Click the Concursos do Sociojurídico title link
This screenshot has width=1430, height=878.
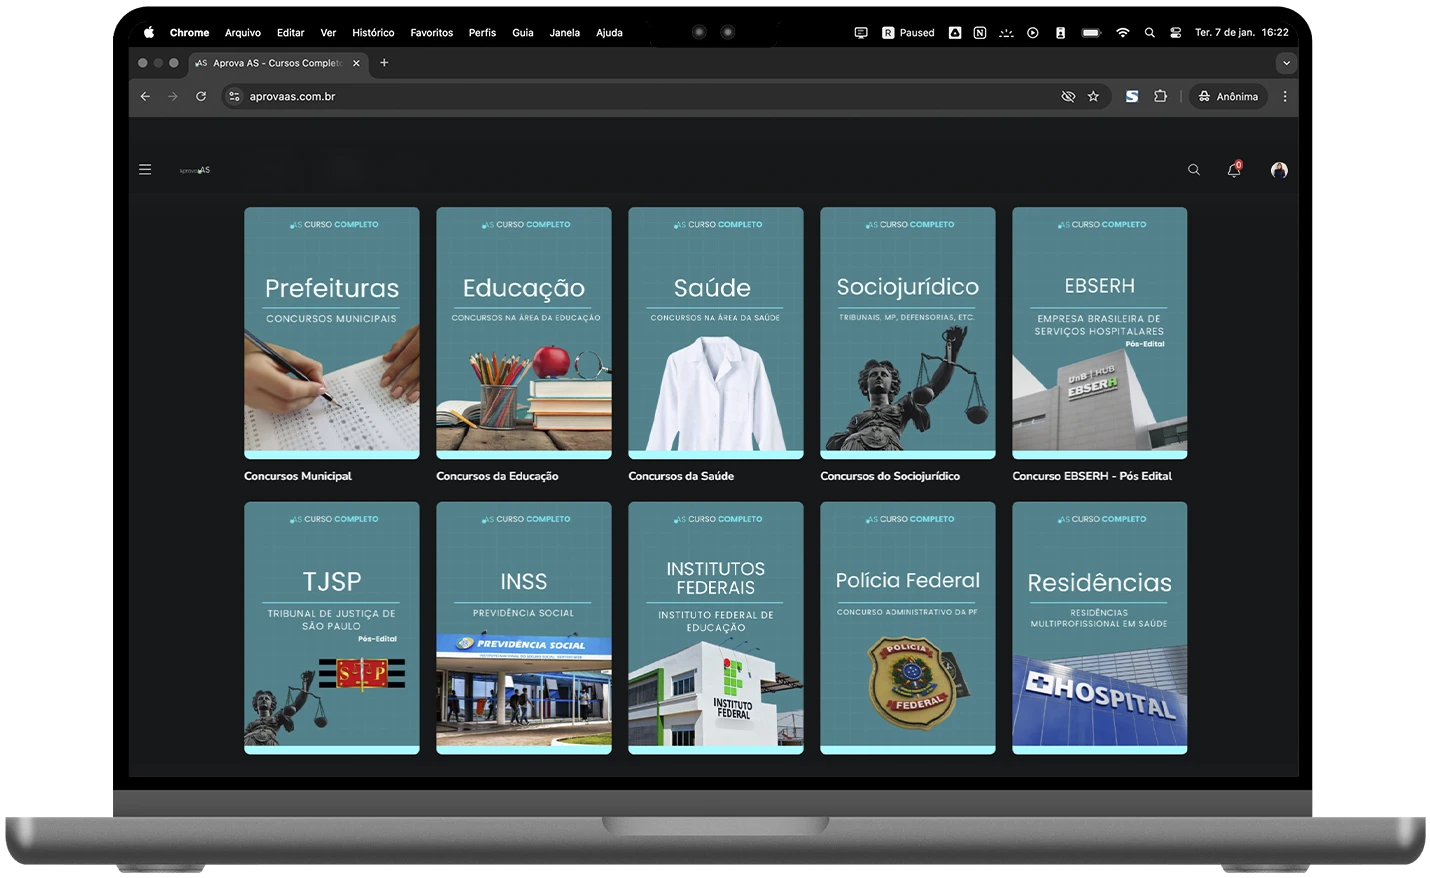coord(890,476)
